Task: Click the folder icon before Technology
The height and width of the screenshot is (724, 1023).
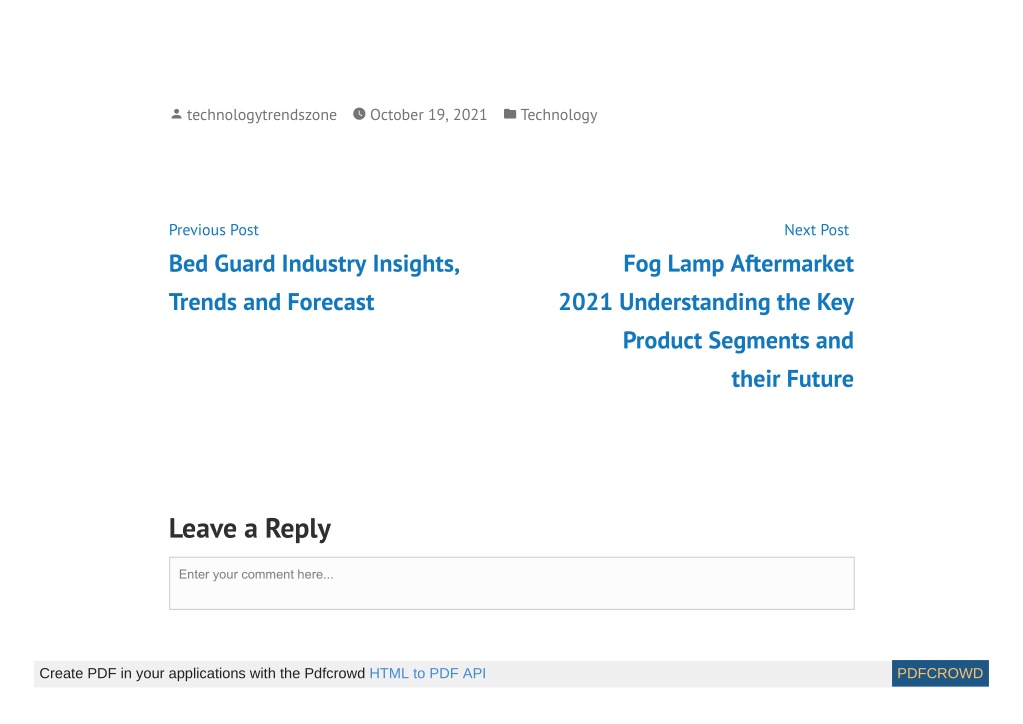Action: (x=510, y=114)
